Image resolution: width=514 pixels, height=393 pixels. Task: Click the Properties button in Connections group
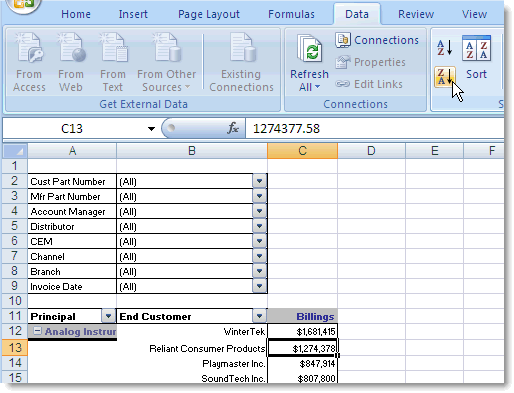coord(371,62)
